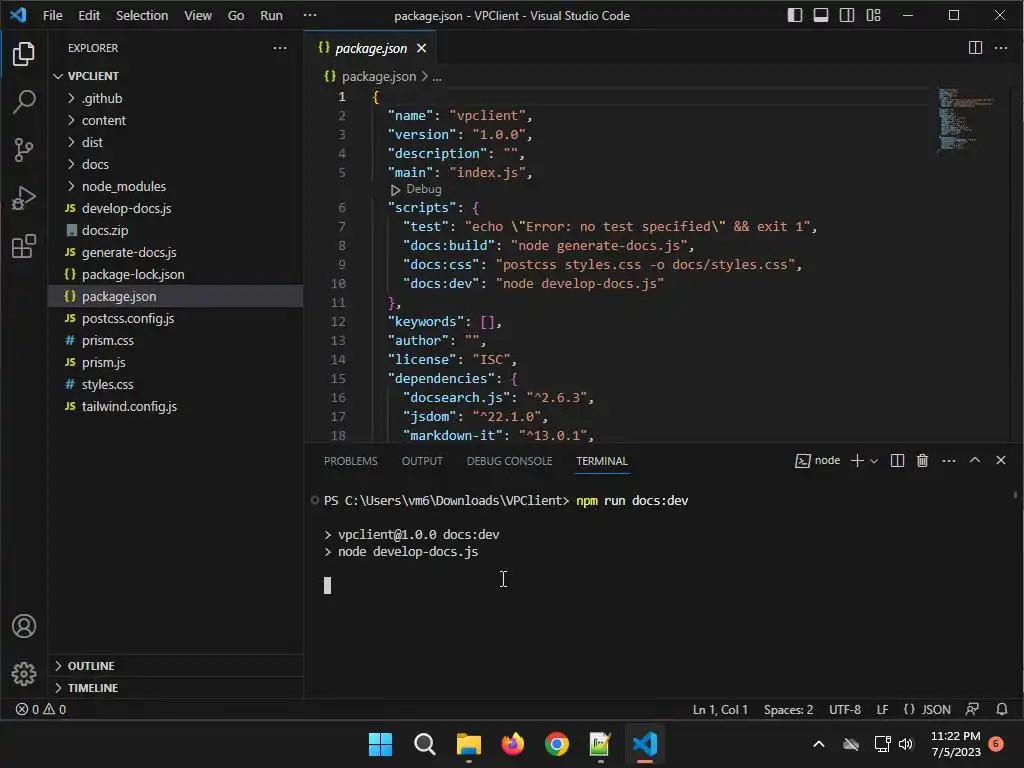Open the Source Control view

24,150
